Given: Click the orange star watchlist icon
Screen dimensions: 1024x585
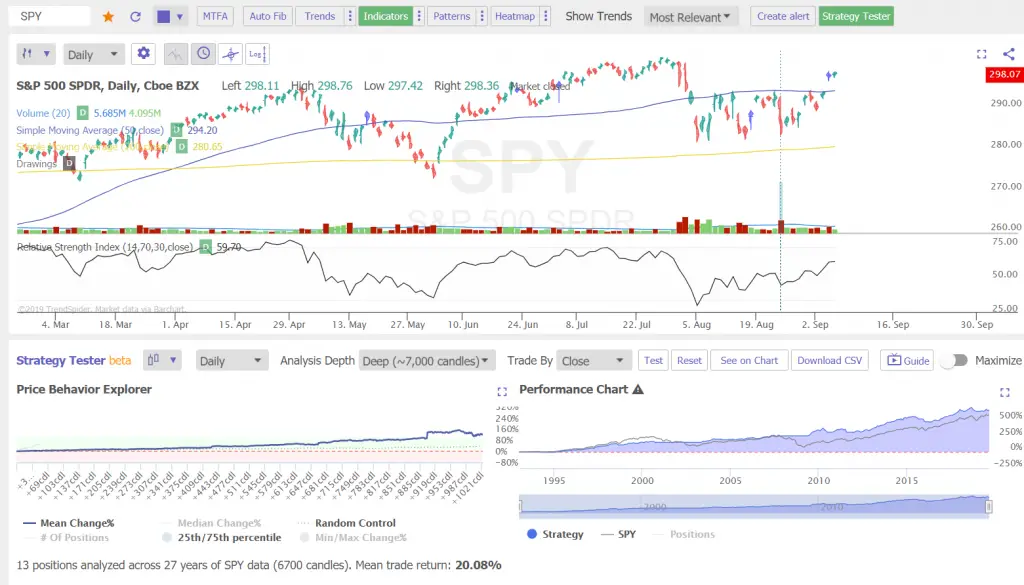Looking at the screenshot, I should 108,16.
